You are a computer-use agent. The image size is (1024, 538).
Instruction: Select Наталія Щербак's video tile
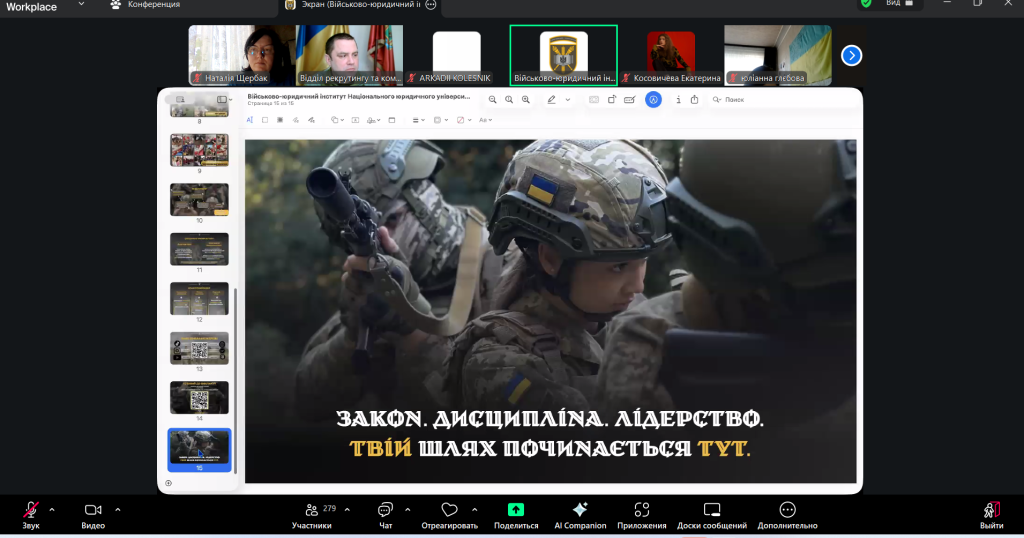click(242, 55)
